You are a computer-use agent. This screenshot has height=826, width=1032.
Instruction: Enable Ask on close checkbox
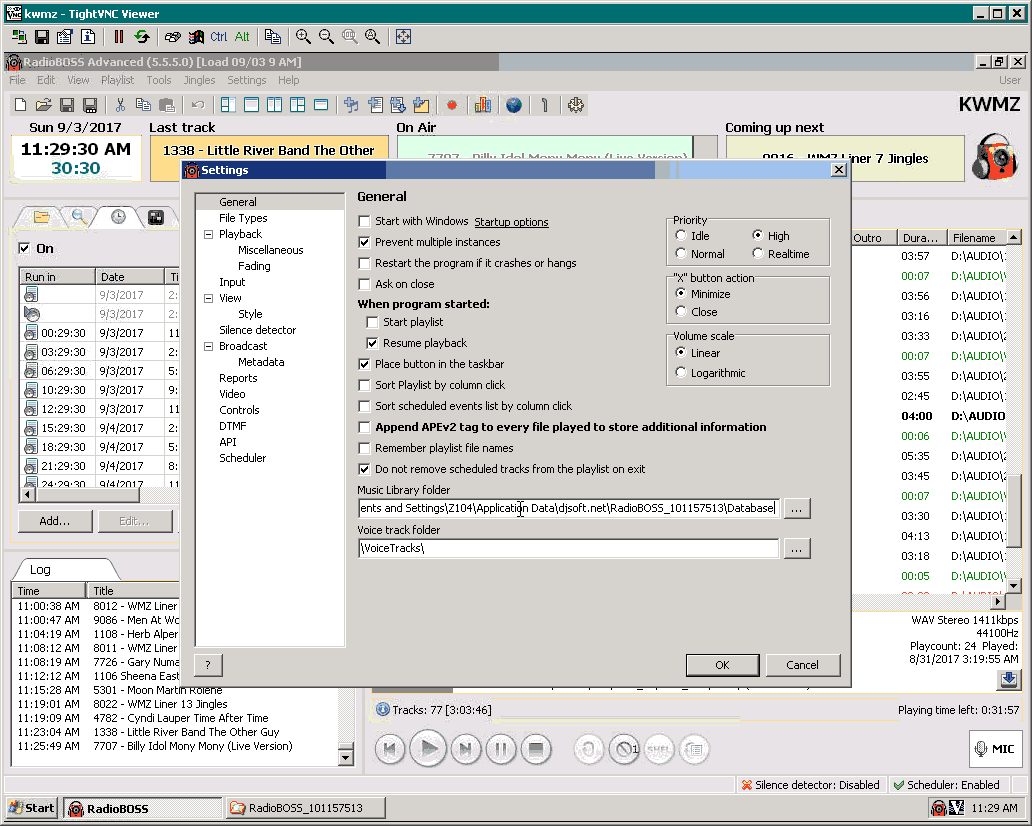point(364,284)
